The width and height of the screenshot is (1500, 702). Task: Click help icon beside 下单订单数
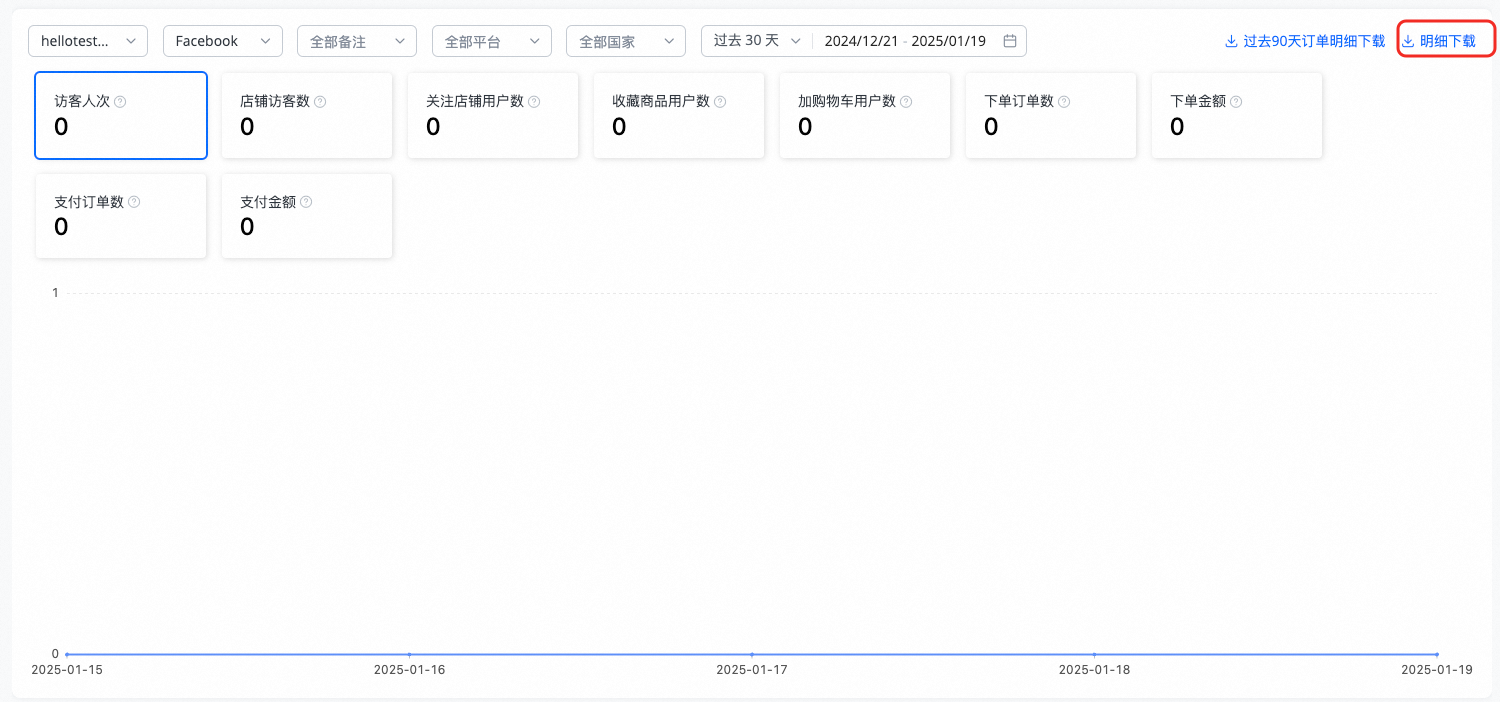(1064, 102)
